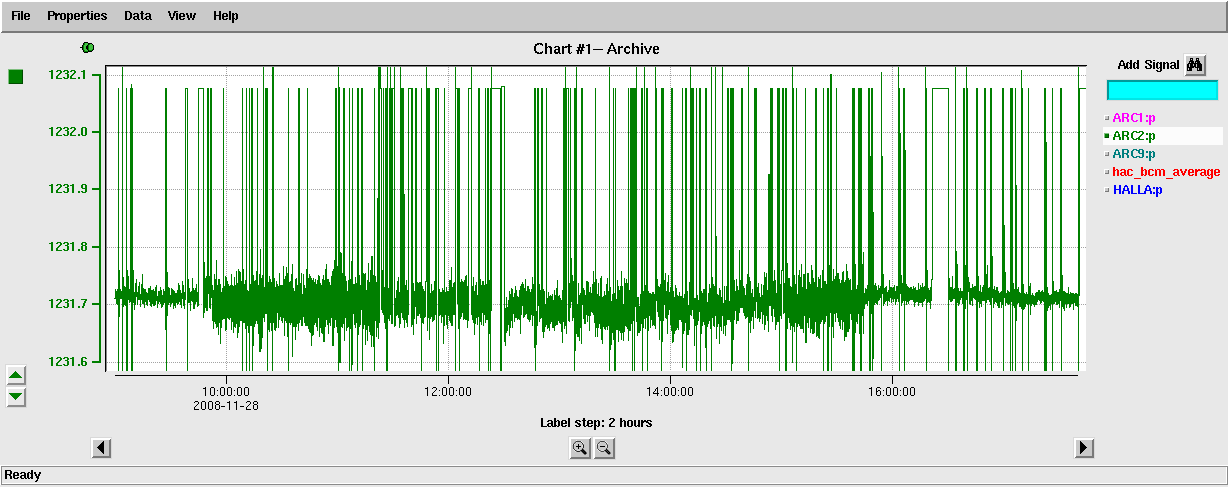The image size is (1228, 487).
Task: Click the Add Signal label
Action: click(1148, 65)
